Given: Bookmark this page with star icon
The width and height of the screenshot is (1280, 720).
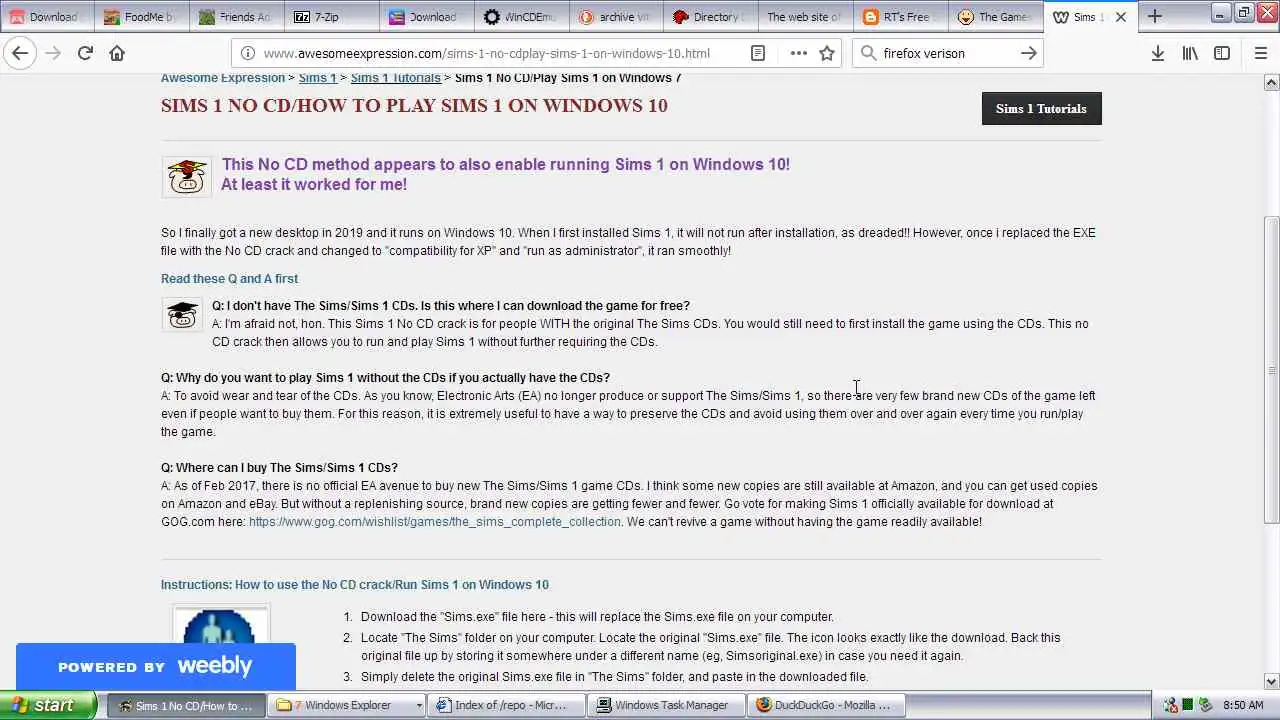Looking at the screenshot, I should 827,53.
